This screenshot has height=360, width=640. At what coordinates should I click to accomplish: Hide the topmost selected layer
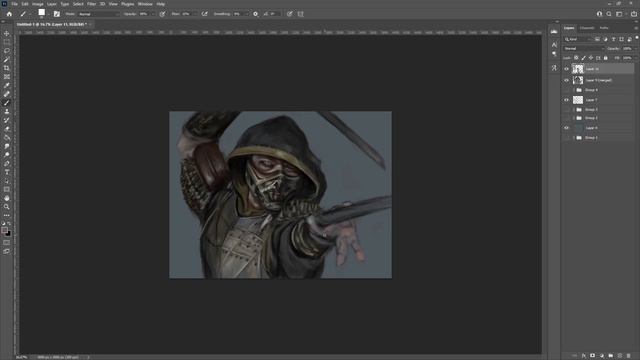567,69
